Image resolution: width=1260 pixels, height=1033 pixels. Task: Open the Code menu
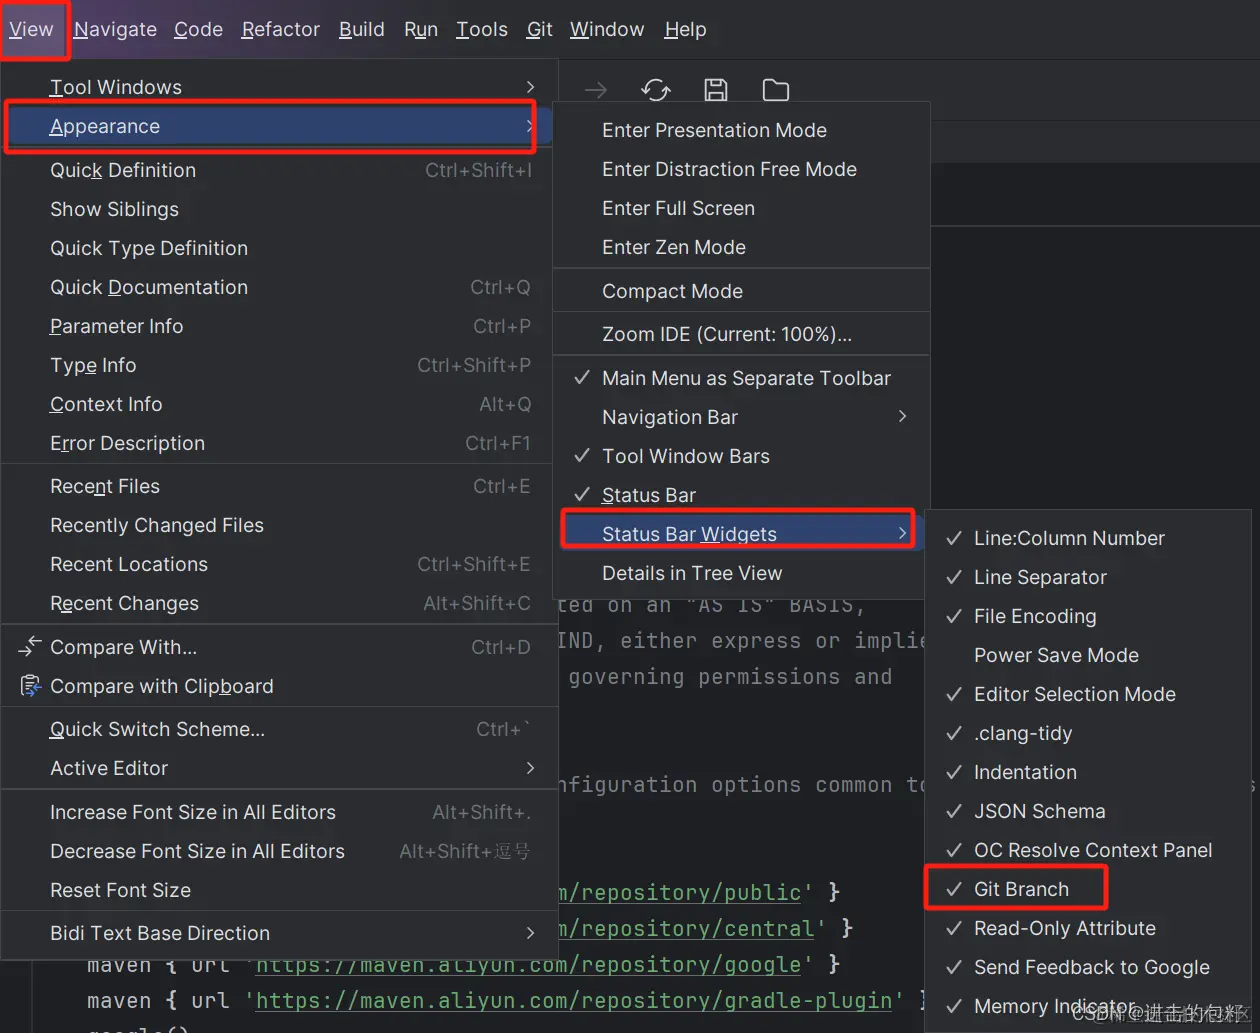pos(198,29)
